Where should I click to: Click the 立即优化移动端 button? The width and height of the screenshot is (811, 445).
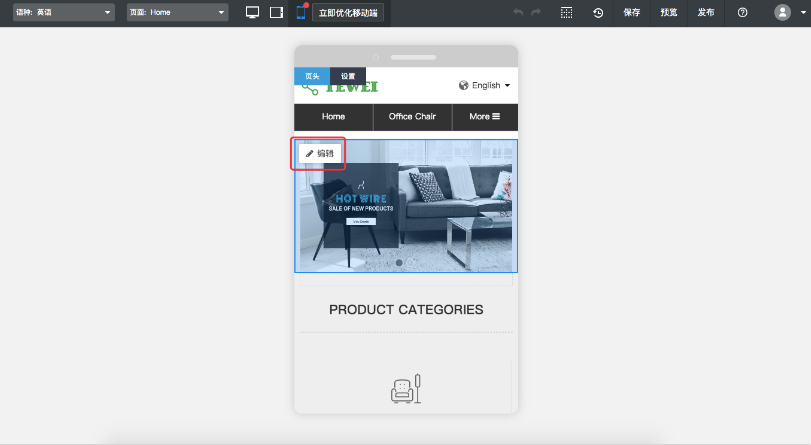click(x=348, y=13)
